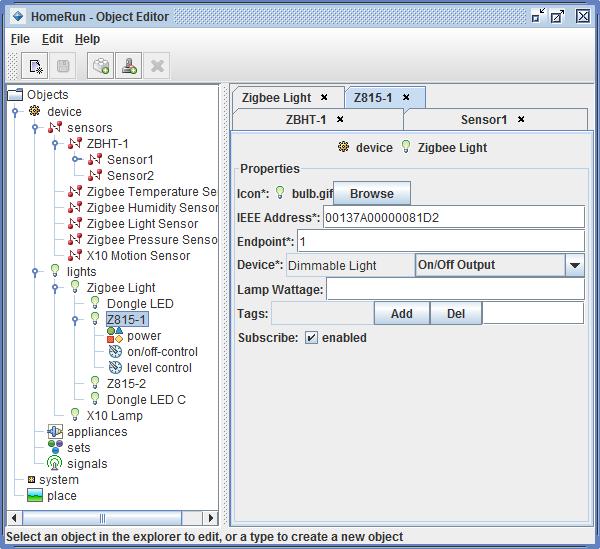Image resolution: width=600 pixels, height=549 pixels.
Task: Select Zigbee Light Sensor tree item
Action: point(142,223)
